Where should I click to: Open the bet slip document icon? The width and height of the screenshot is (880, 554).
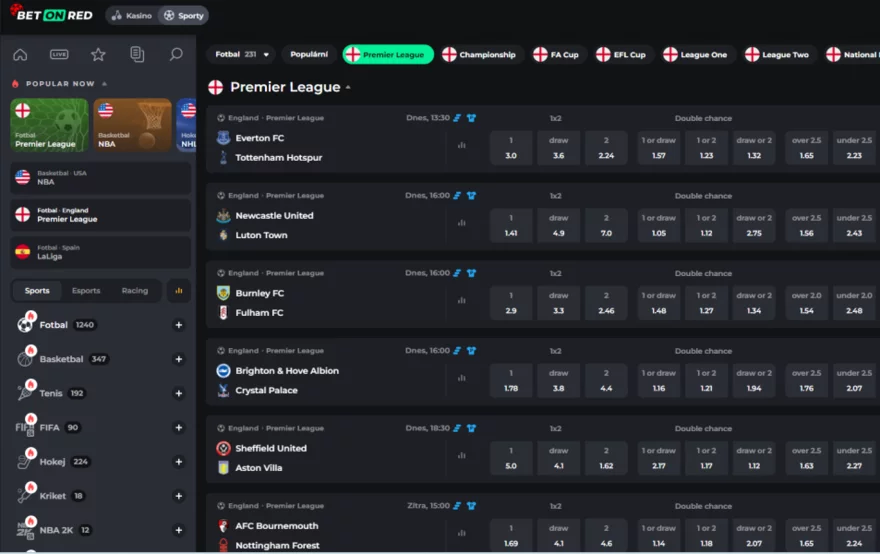tap(137, 54)
